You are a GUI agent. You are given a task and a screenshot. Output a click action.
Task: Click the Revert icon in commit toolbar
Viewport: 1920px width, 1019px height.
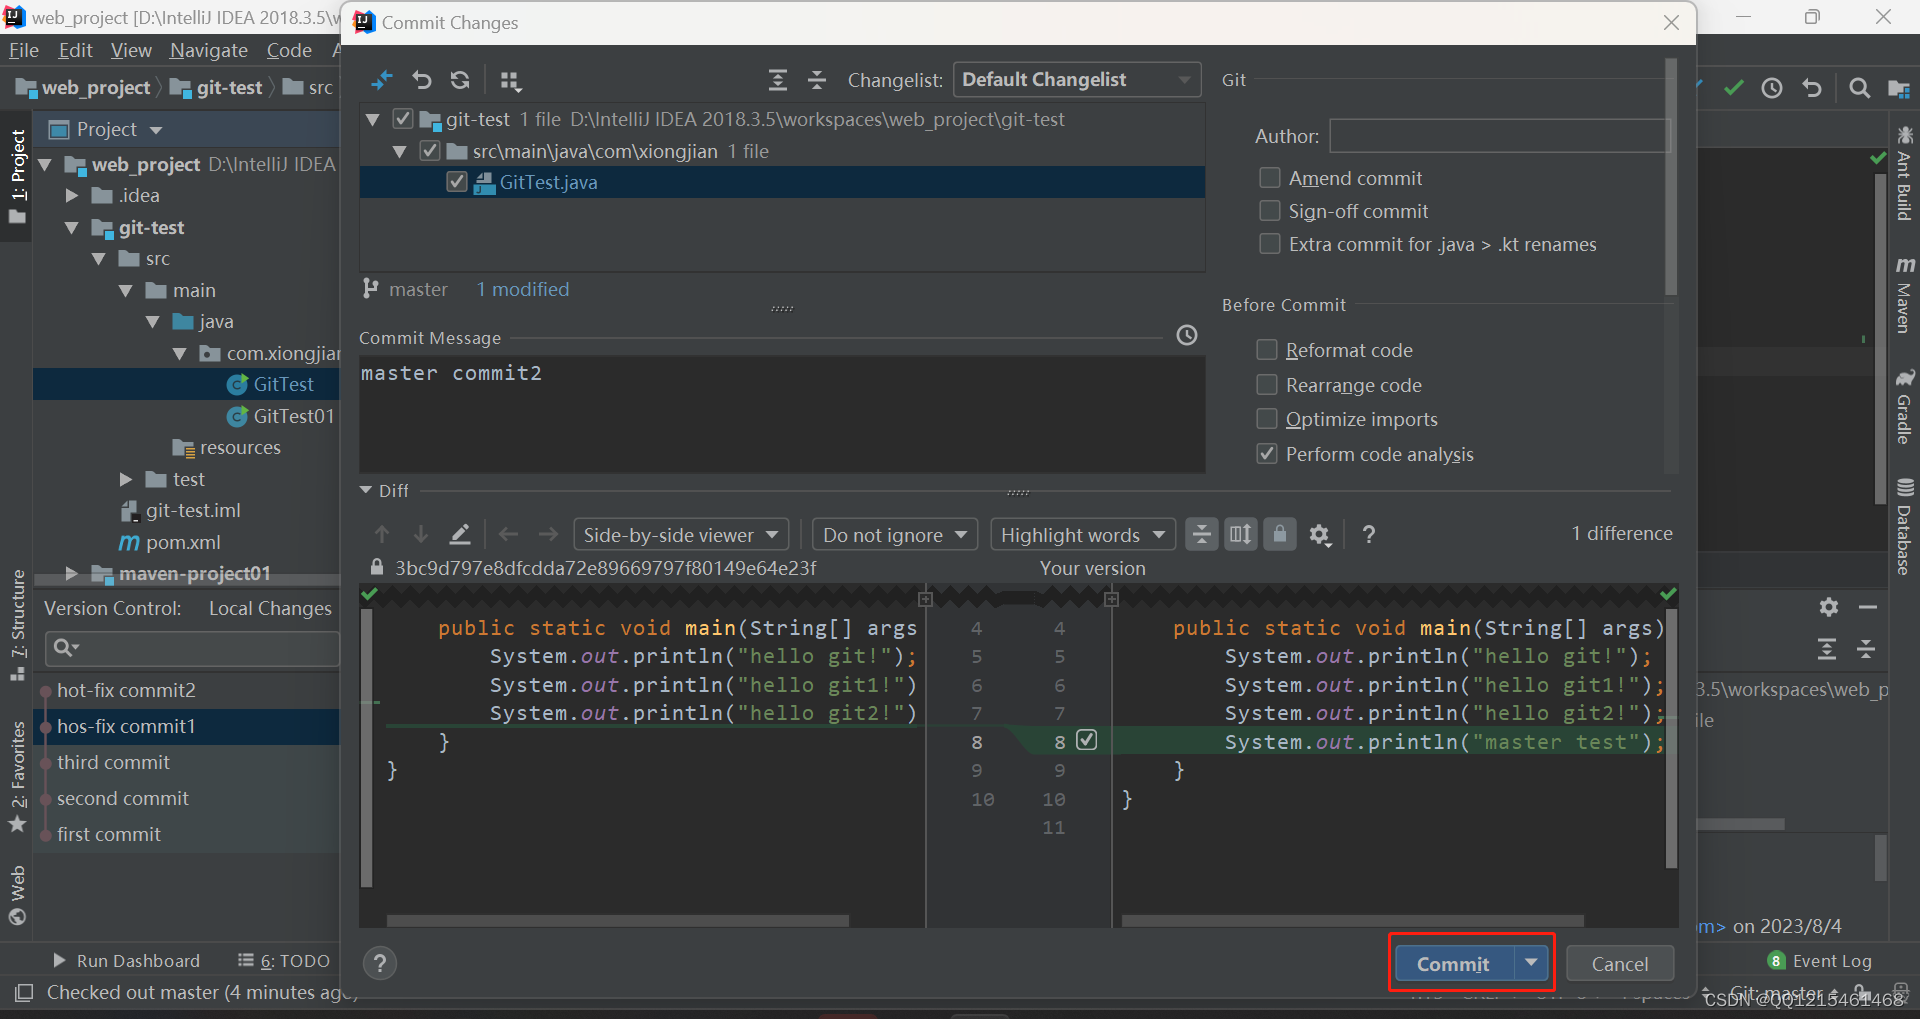pos(421,80)
